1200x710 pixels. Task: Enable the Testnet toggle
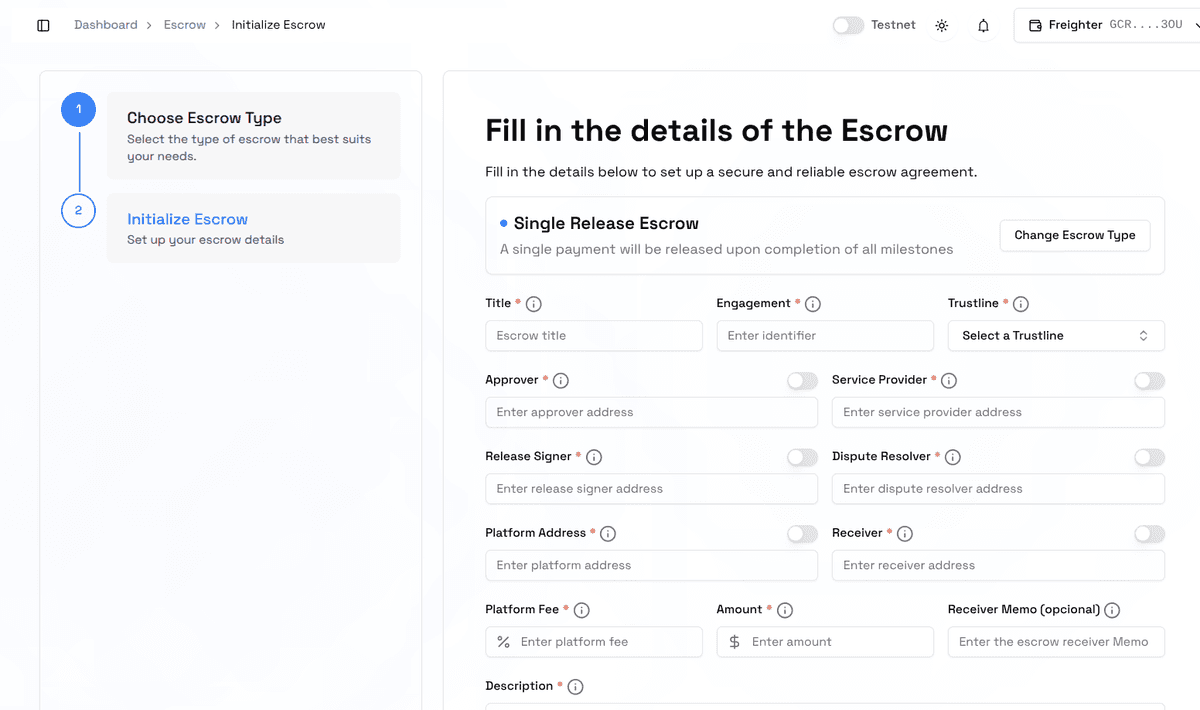click(x=849, y=24)
